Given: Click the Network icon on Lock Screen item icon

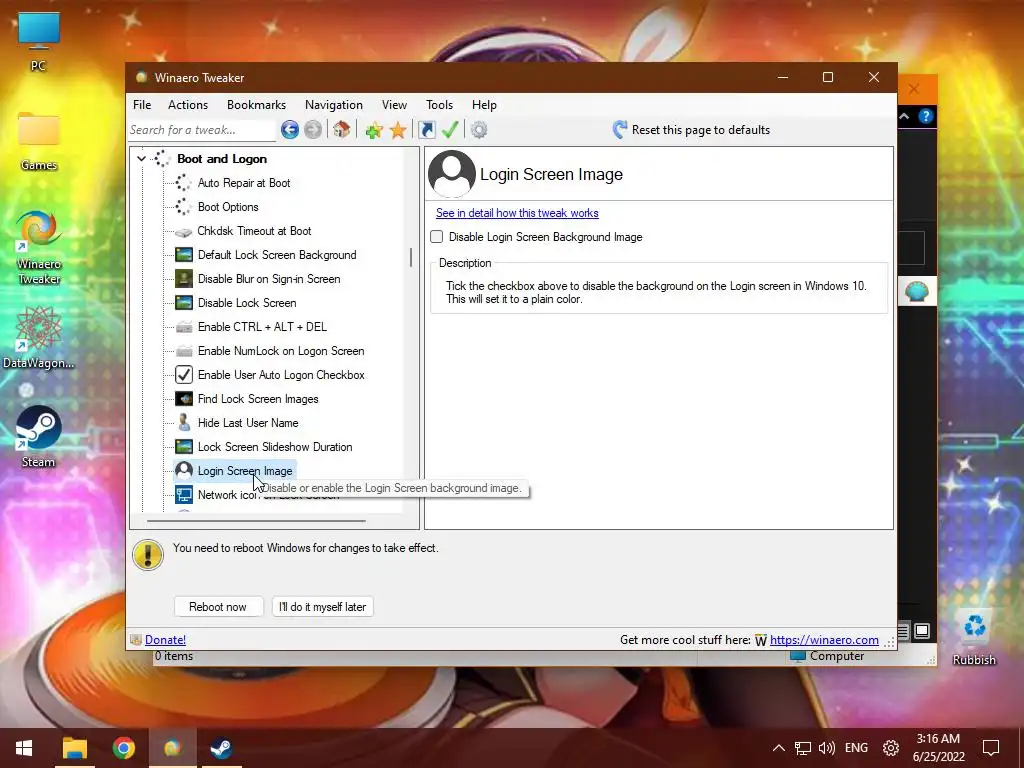Looking at the screenshot, I should tap(184, 495).
